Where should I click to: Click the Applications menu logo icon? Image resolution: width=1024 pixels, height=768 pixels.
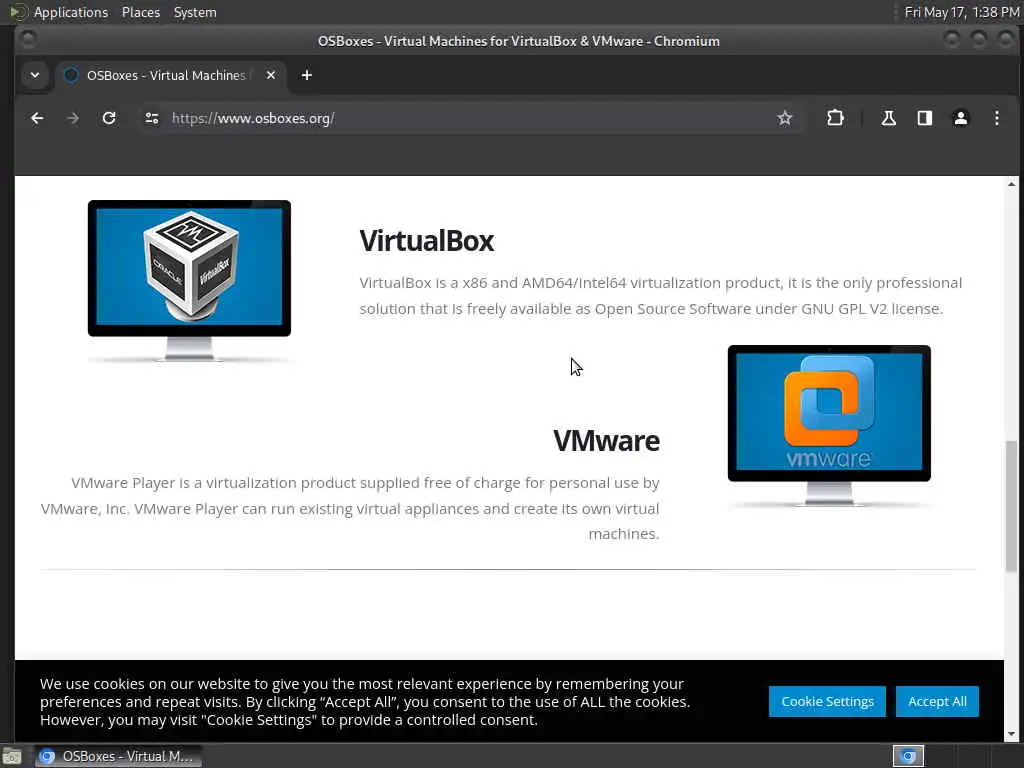tap(16, 12)
